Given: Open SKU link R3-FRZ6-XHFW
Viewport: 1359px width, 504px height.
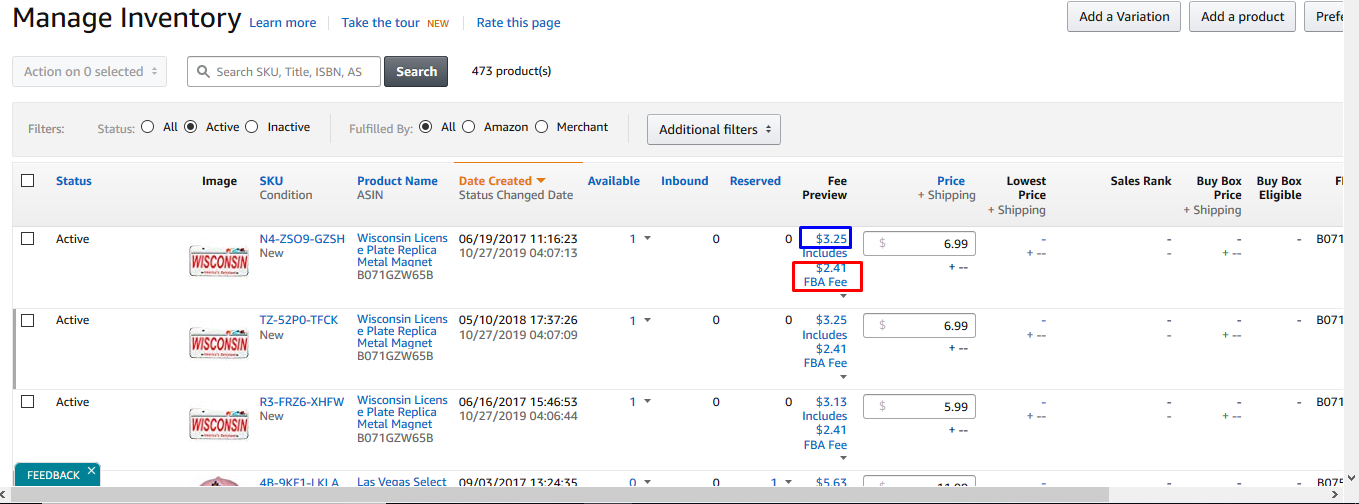Looking at the screenshot, I should click(x=302, y=402).
